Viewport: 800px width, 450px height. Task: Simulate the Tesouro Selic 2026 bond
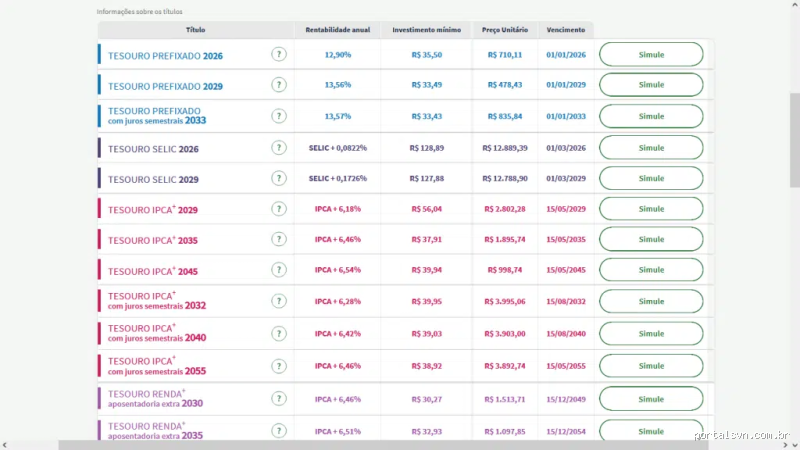click(651, 147)
